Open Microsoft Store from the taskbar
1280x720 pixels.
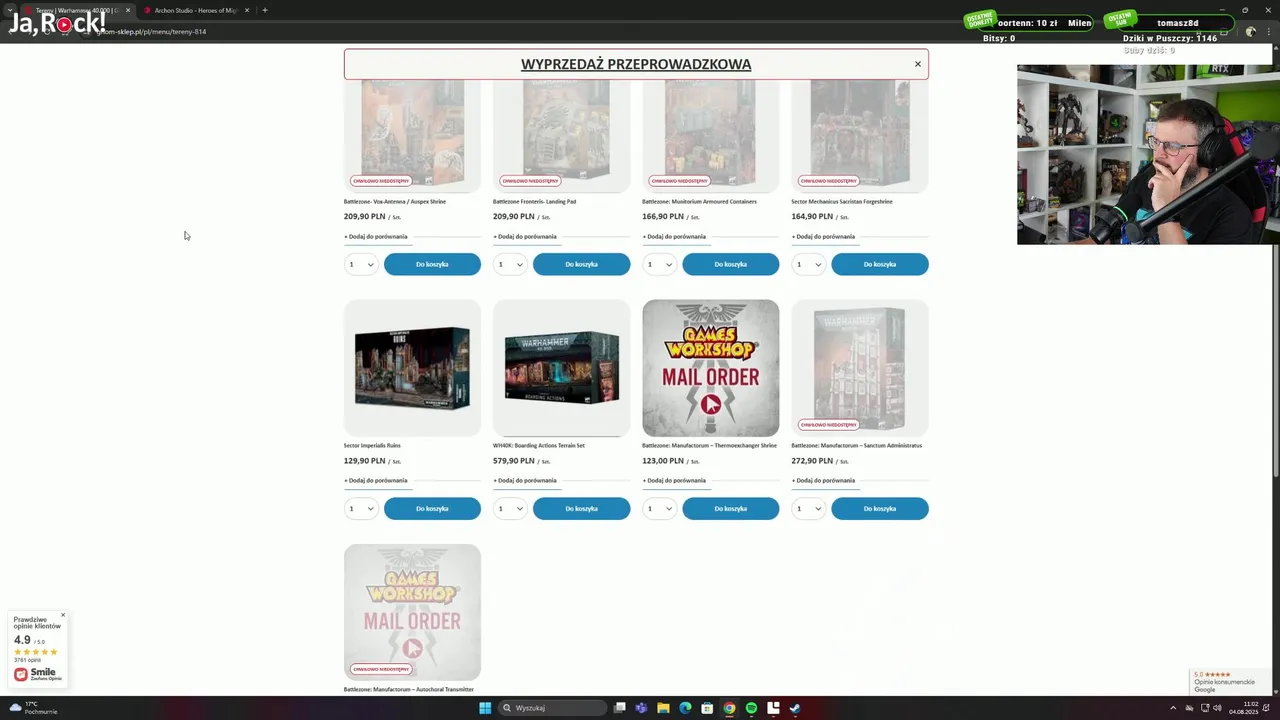pyautogui.click(x=707, y=708)
